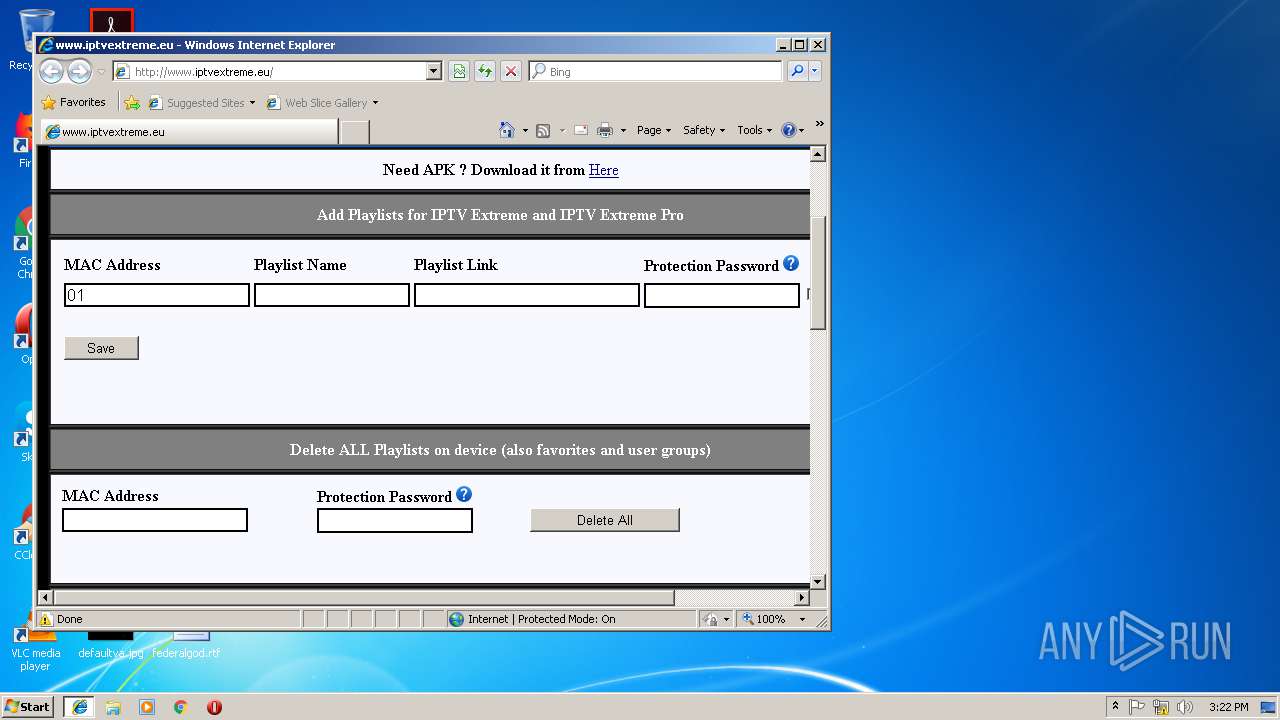Click Action Center flag tray icon
This screenshot has width=1280, height=720.
tap(1137, 707)
